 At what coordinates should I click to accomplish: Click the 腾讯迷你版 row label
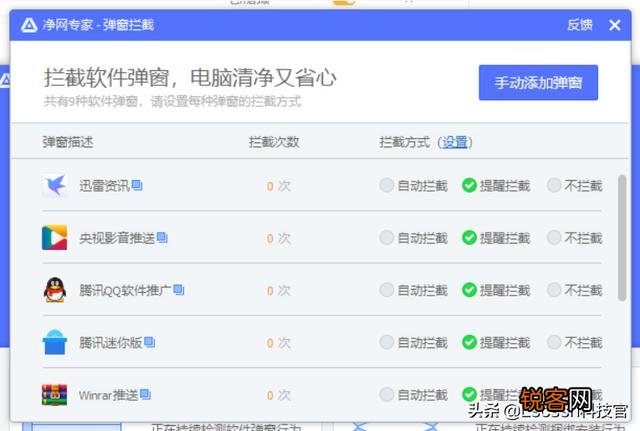111,342
